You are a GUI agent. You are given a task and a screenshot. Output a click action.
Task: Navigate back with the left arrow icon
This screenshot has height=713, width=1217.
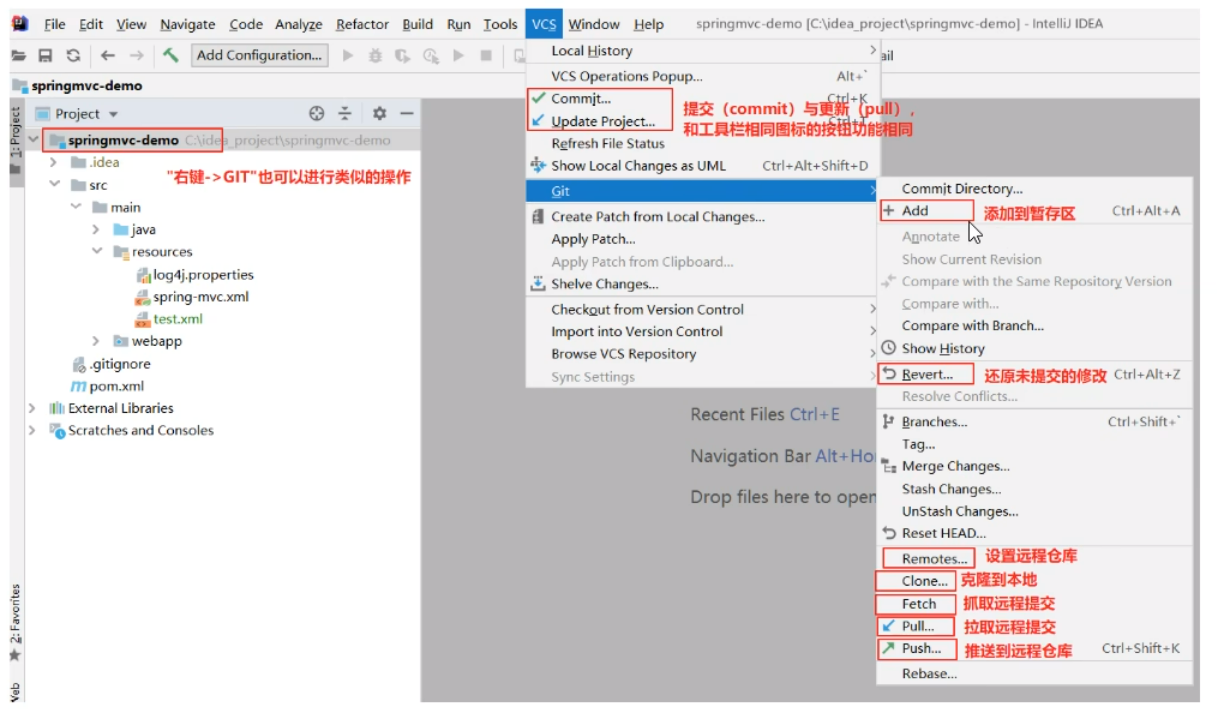107,56
